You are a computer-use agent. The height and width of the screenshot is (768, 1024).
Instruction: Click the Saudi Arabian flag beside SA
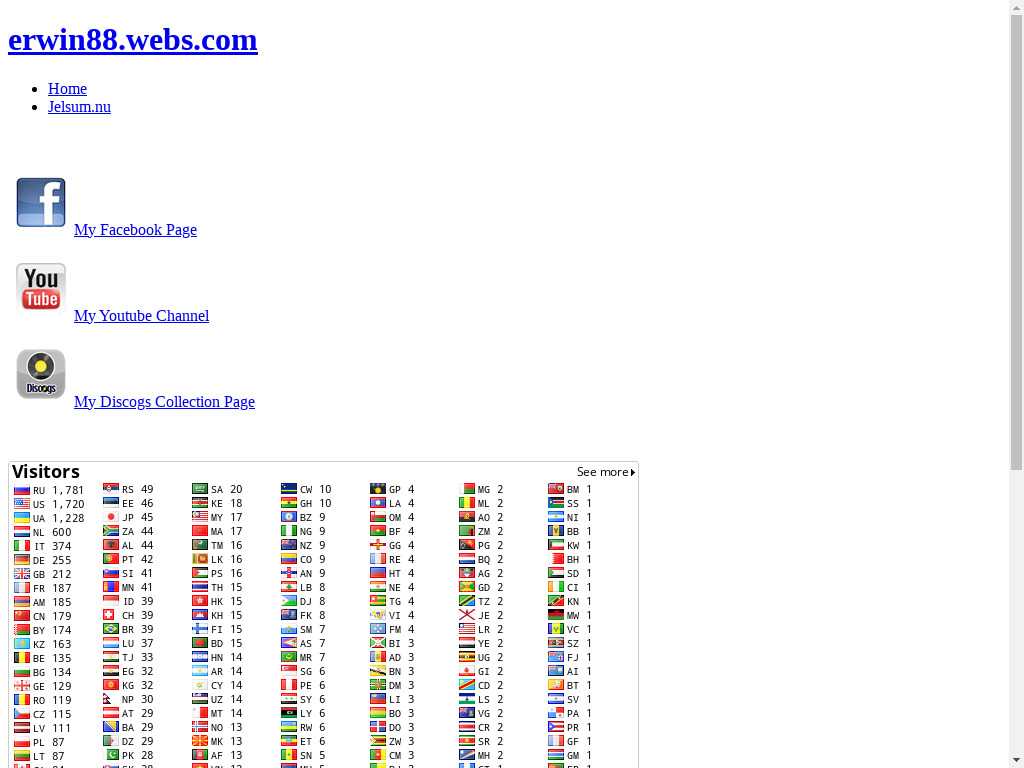coord(200,489)
